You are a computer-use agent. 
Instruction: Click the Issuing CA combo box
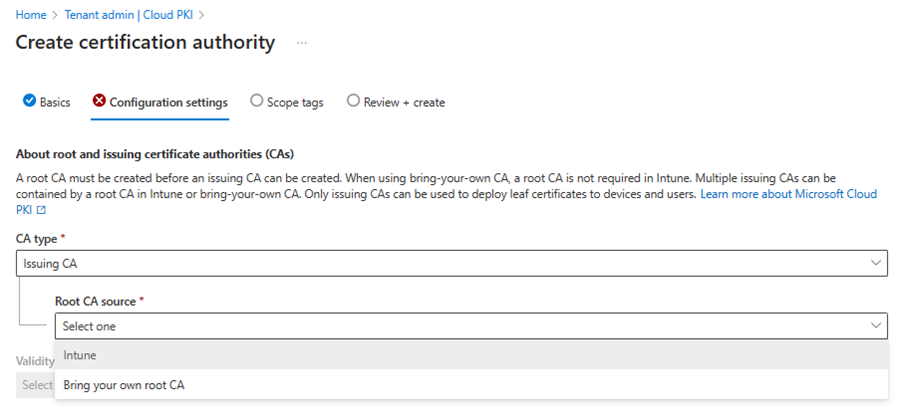click(452, 263)
